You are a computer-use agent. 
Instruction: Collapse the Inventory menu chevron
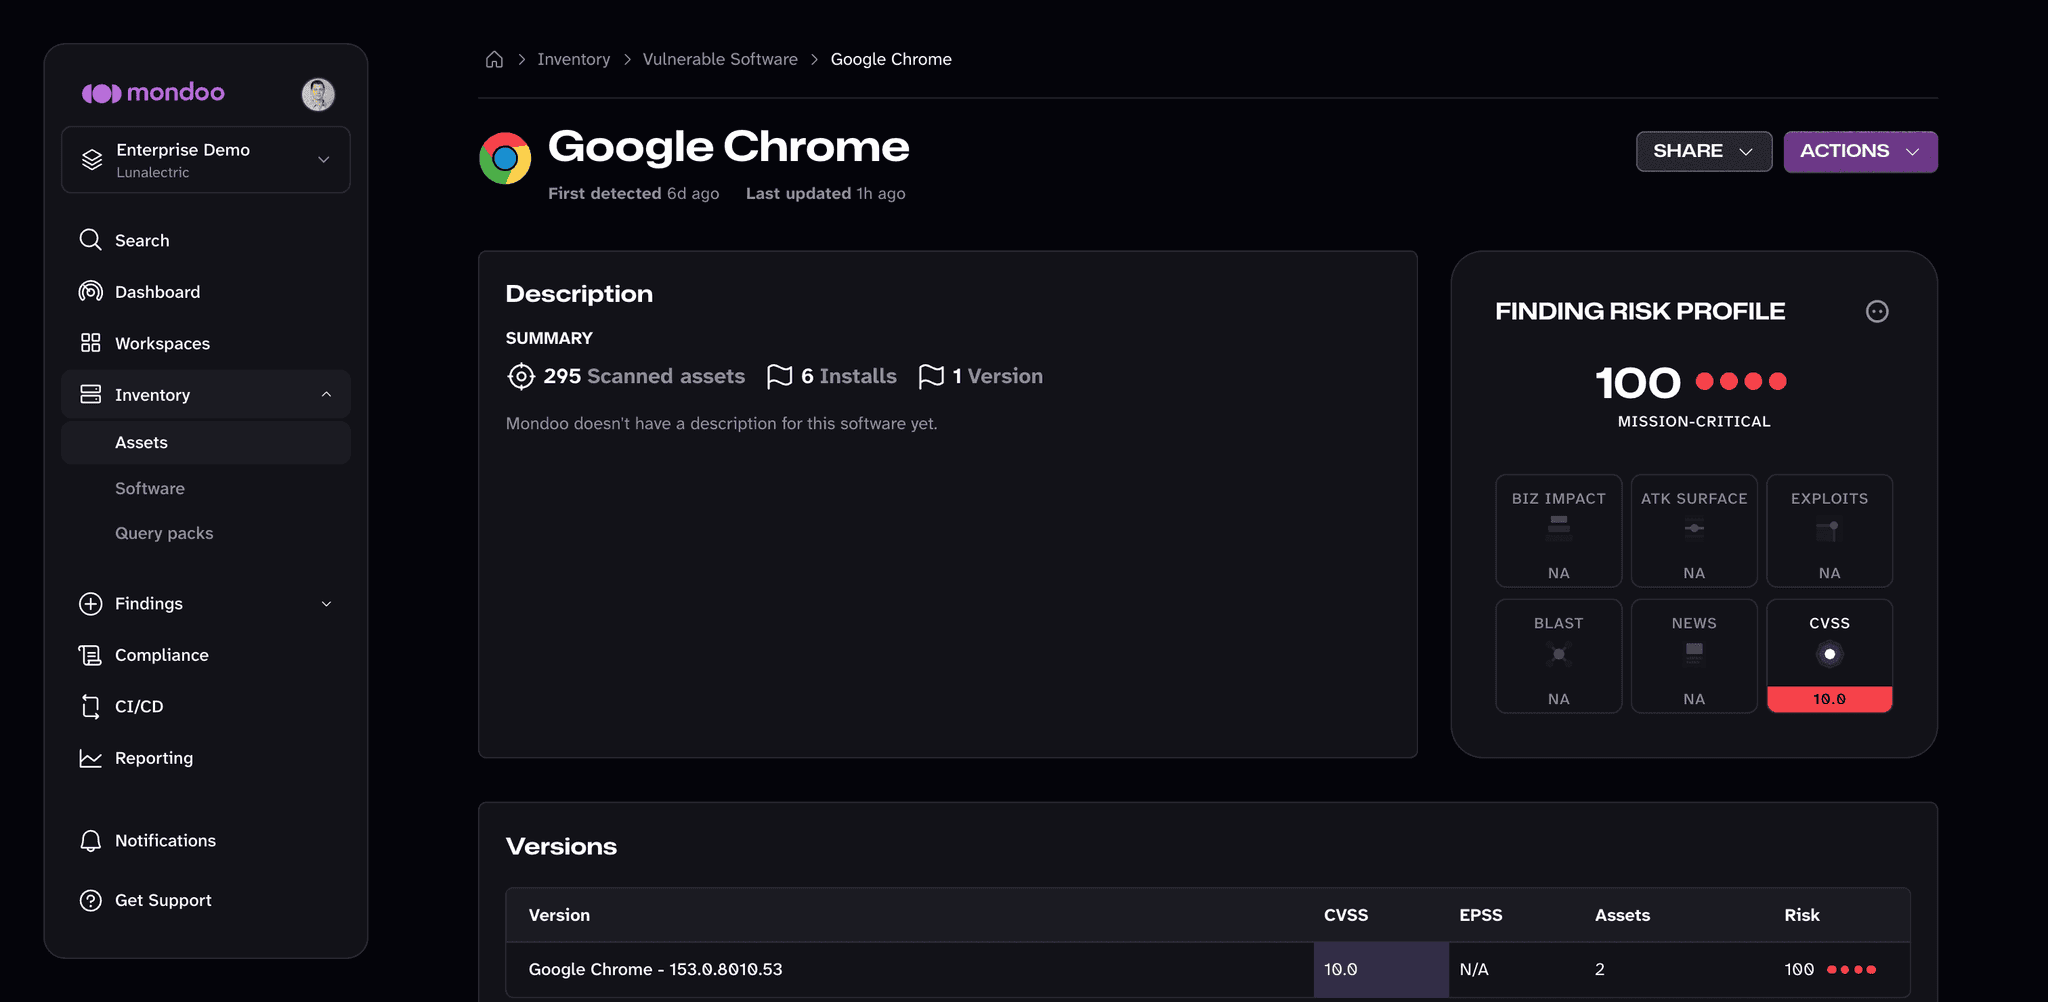(x=326, y=394)
